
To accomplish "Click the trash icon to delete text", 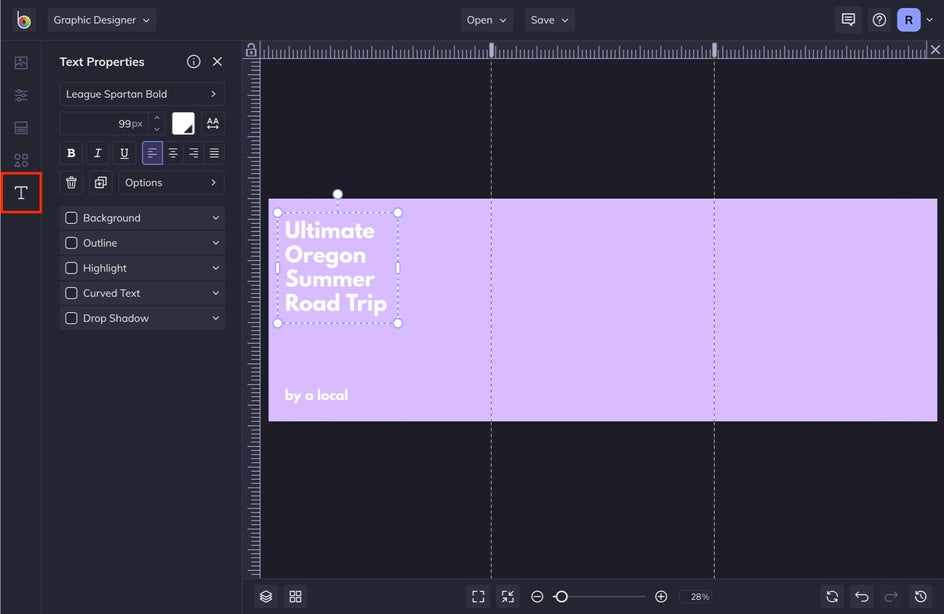I will [71, 183].
